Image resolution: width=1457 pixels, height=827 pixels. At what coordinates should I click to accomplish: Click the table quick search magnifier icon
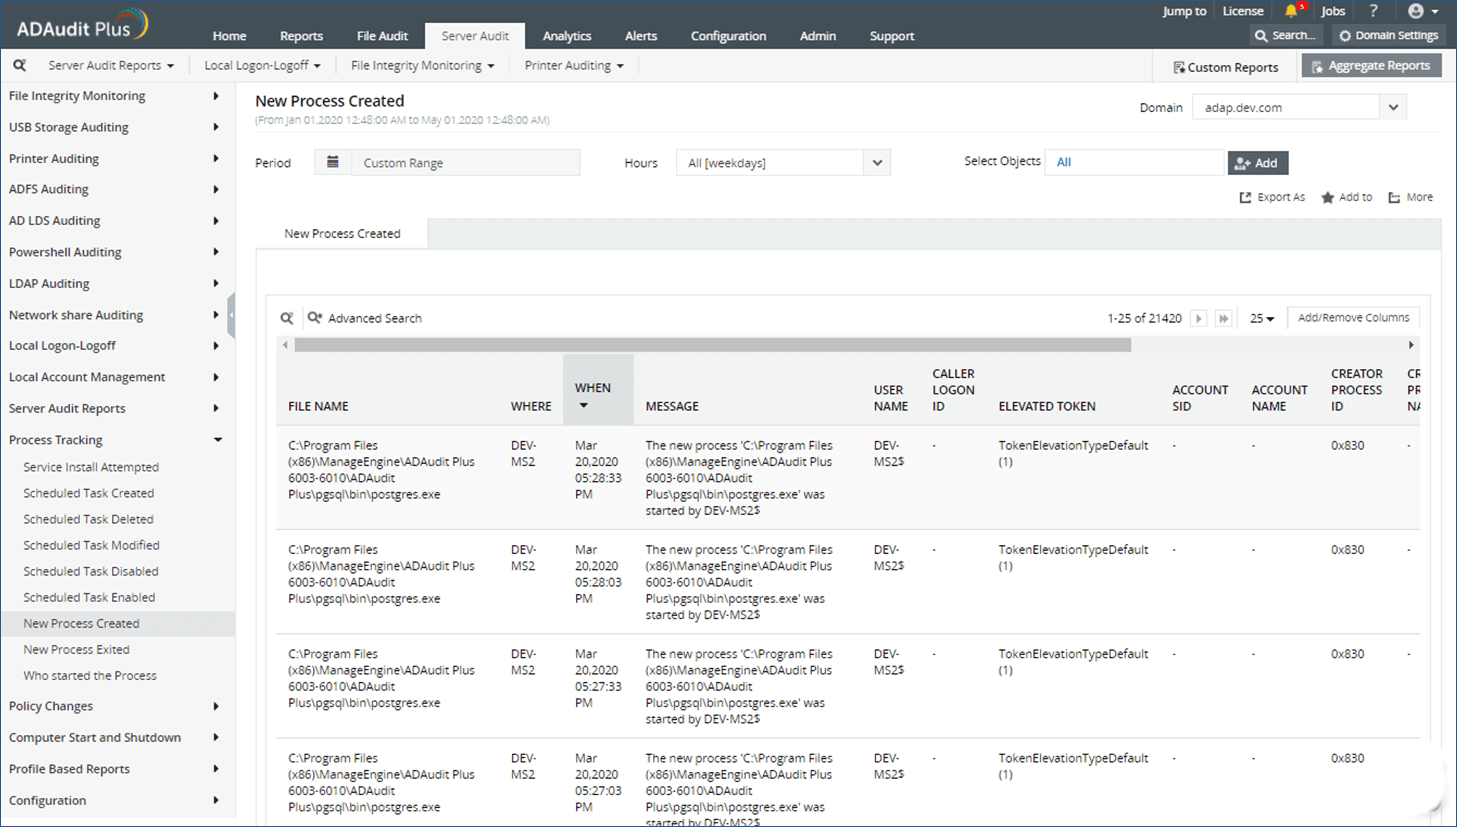pos(287,318)
